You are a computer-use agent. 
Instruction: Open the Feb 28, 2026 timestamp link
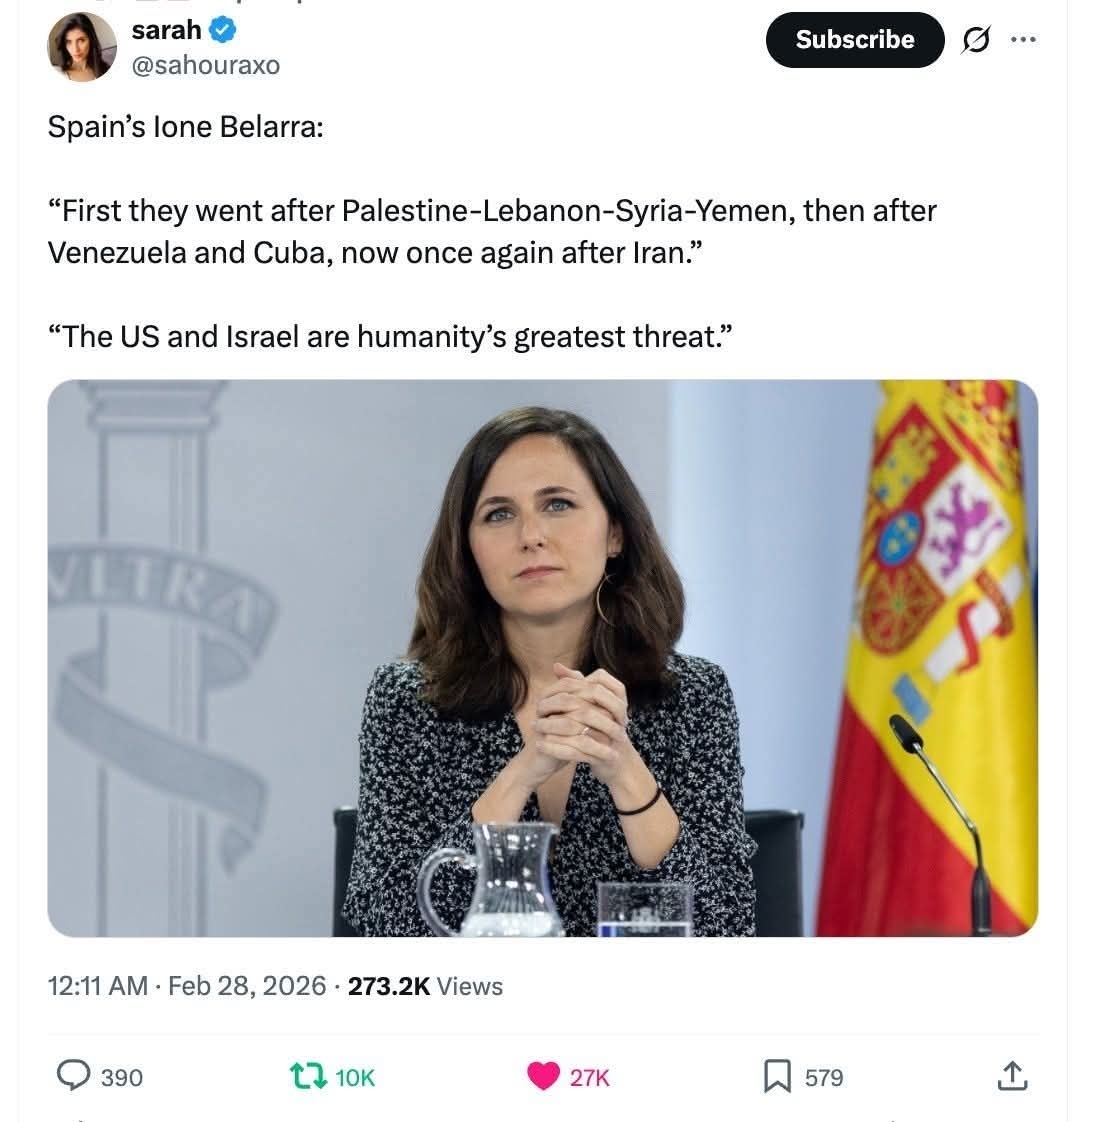point(247,986)
